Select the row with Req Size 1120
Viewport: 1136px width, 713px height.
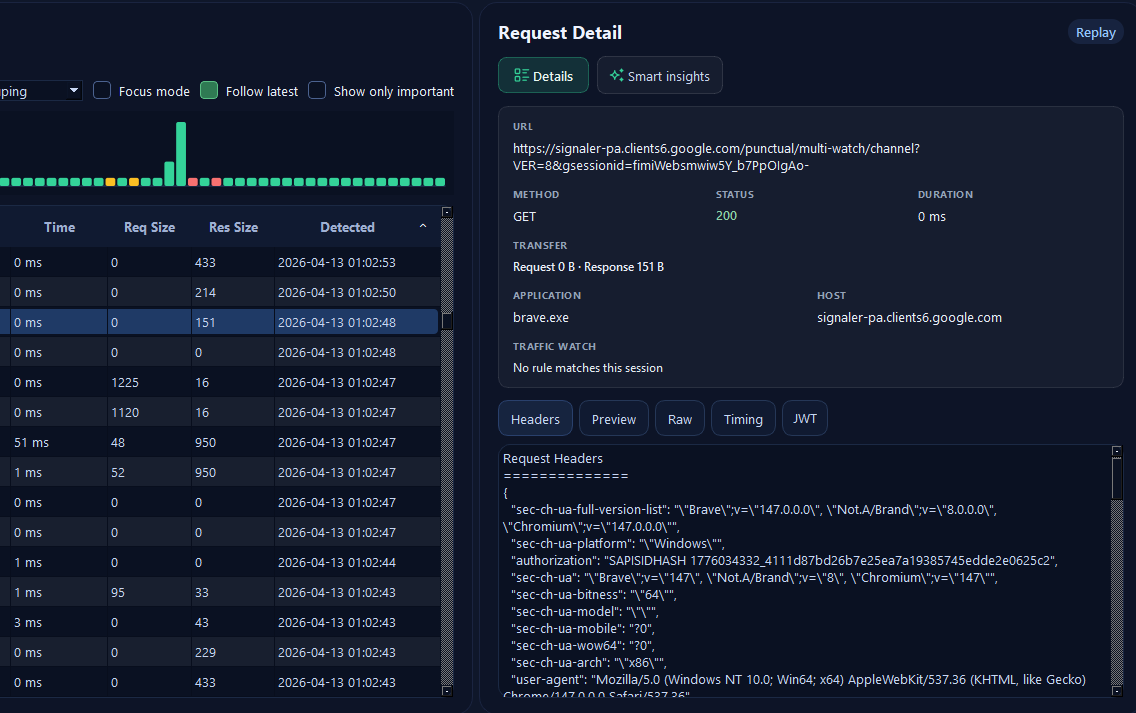tap(219, 412)
